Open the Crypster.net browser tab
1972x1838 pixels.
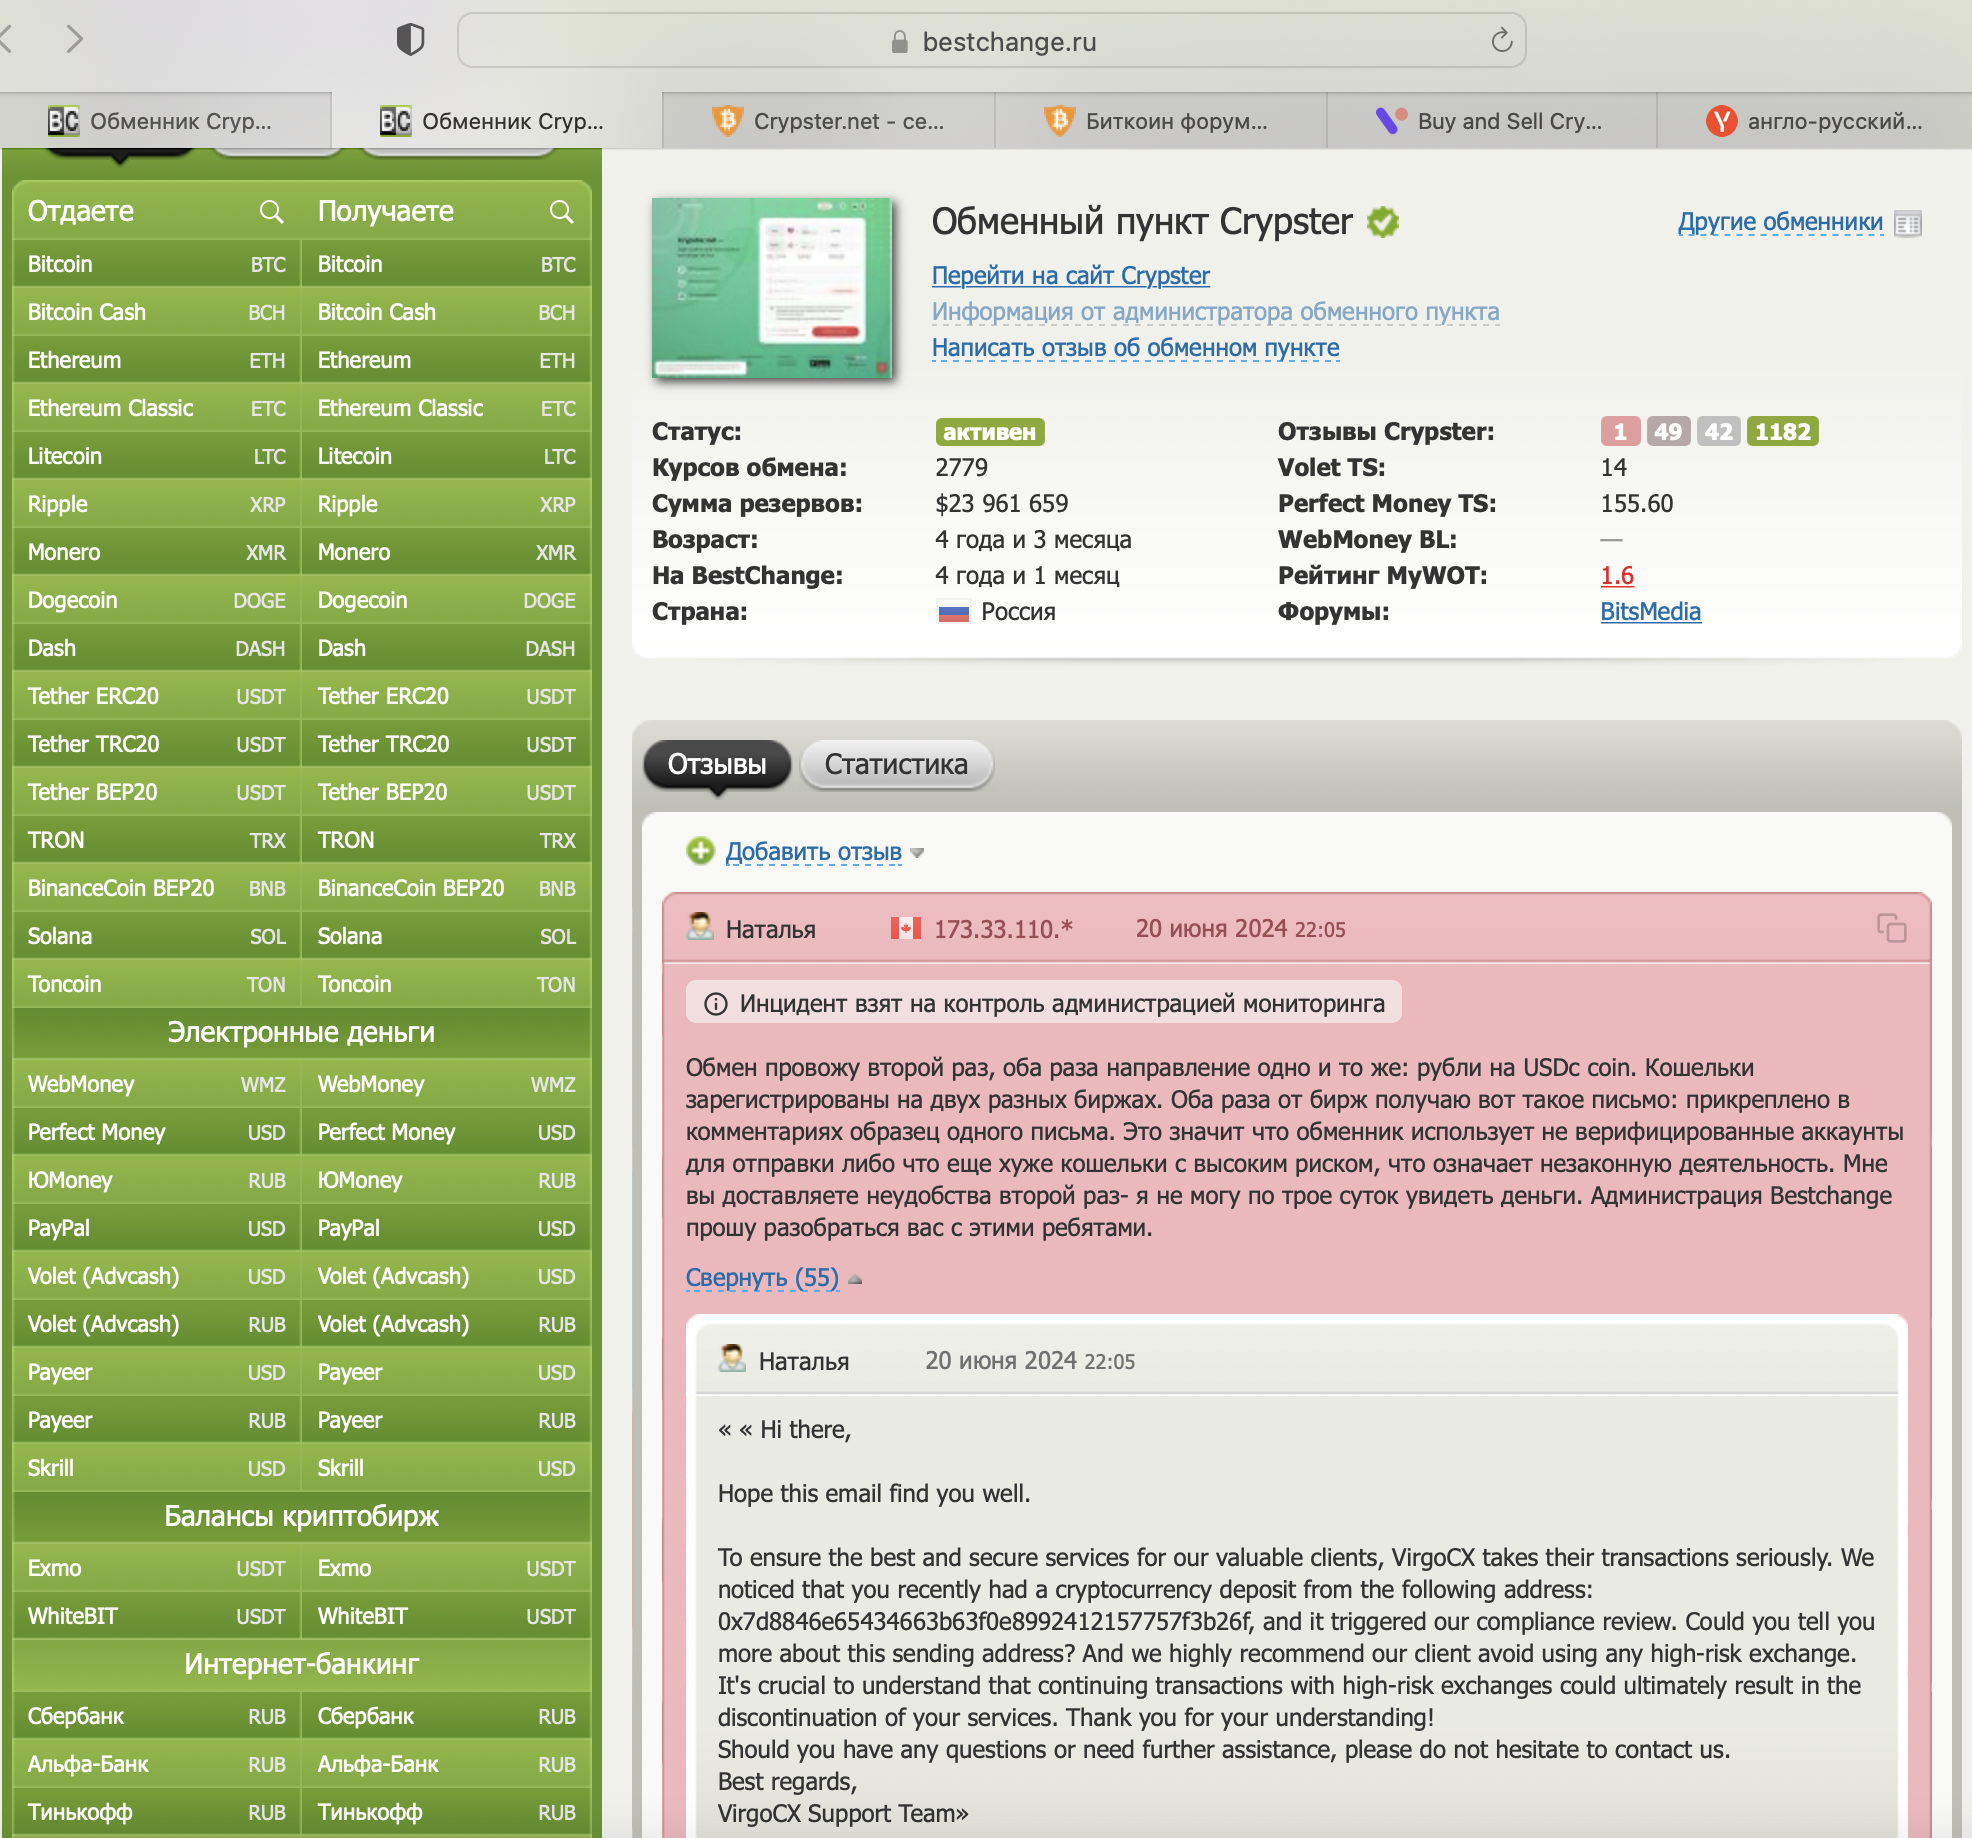tap(829, 121)
